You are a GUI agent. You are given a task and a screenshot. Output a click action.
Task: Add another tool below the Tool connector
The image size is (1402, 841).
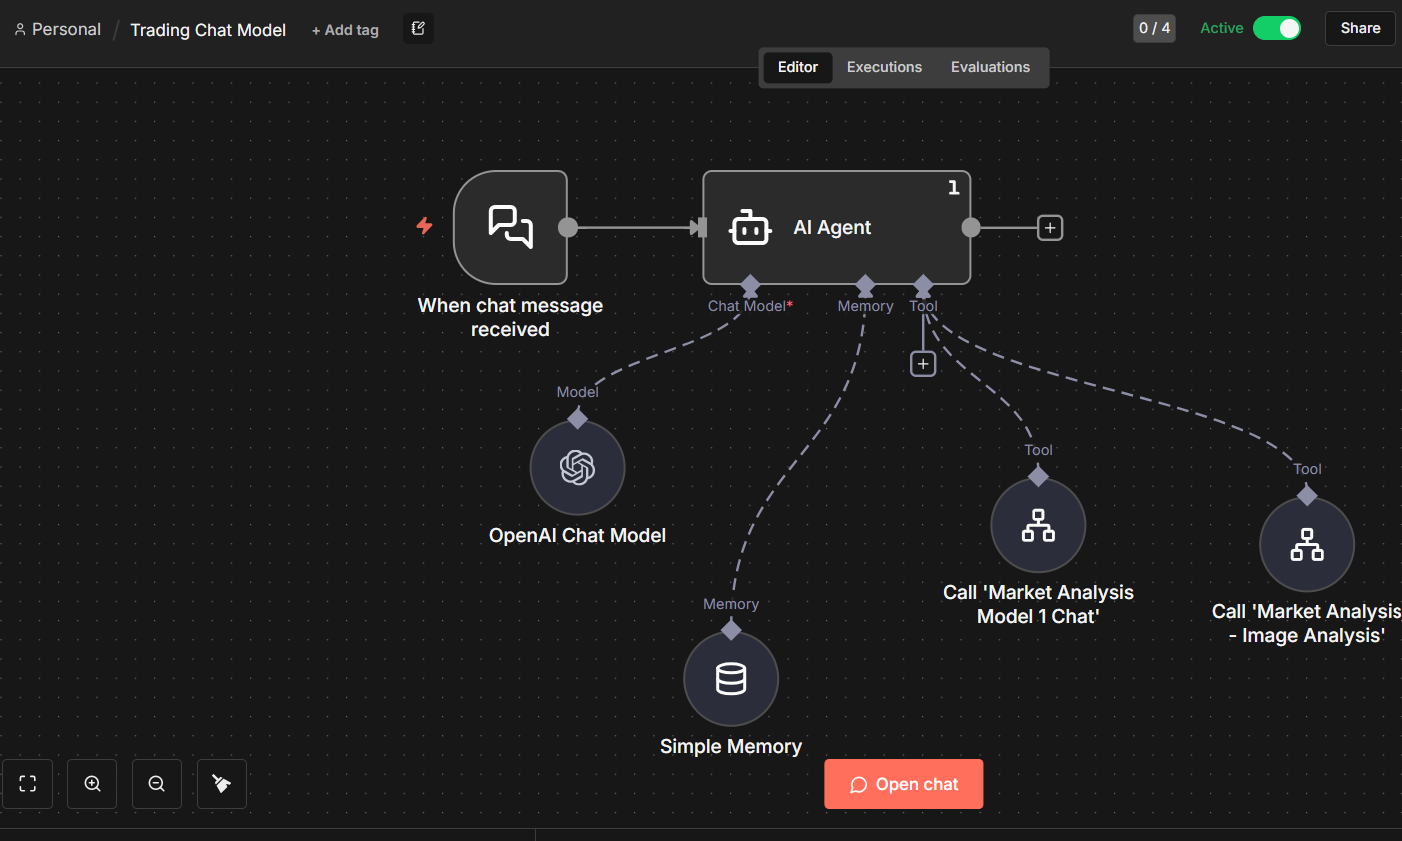click(x=922, y=363)
